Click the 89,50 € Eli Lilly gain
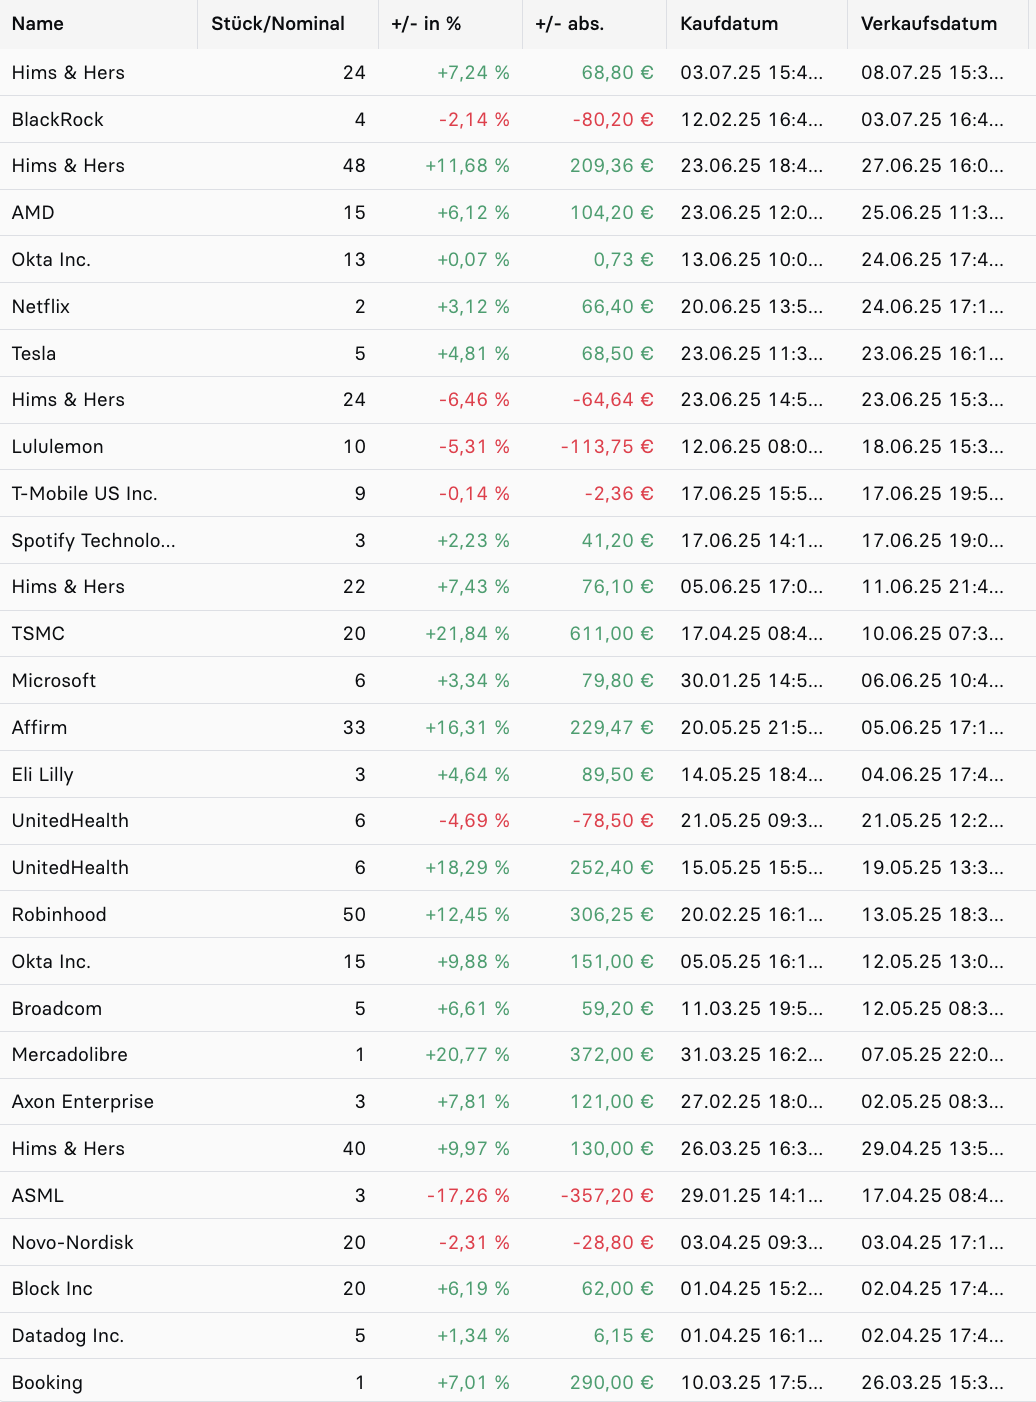1036x1402 pixels. coord(618,775)
